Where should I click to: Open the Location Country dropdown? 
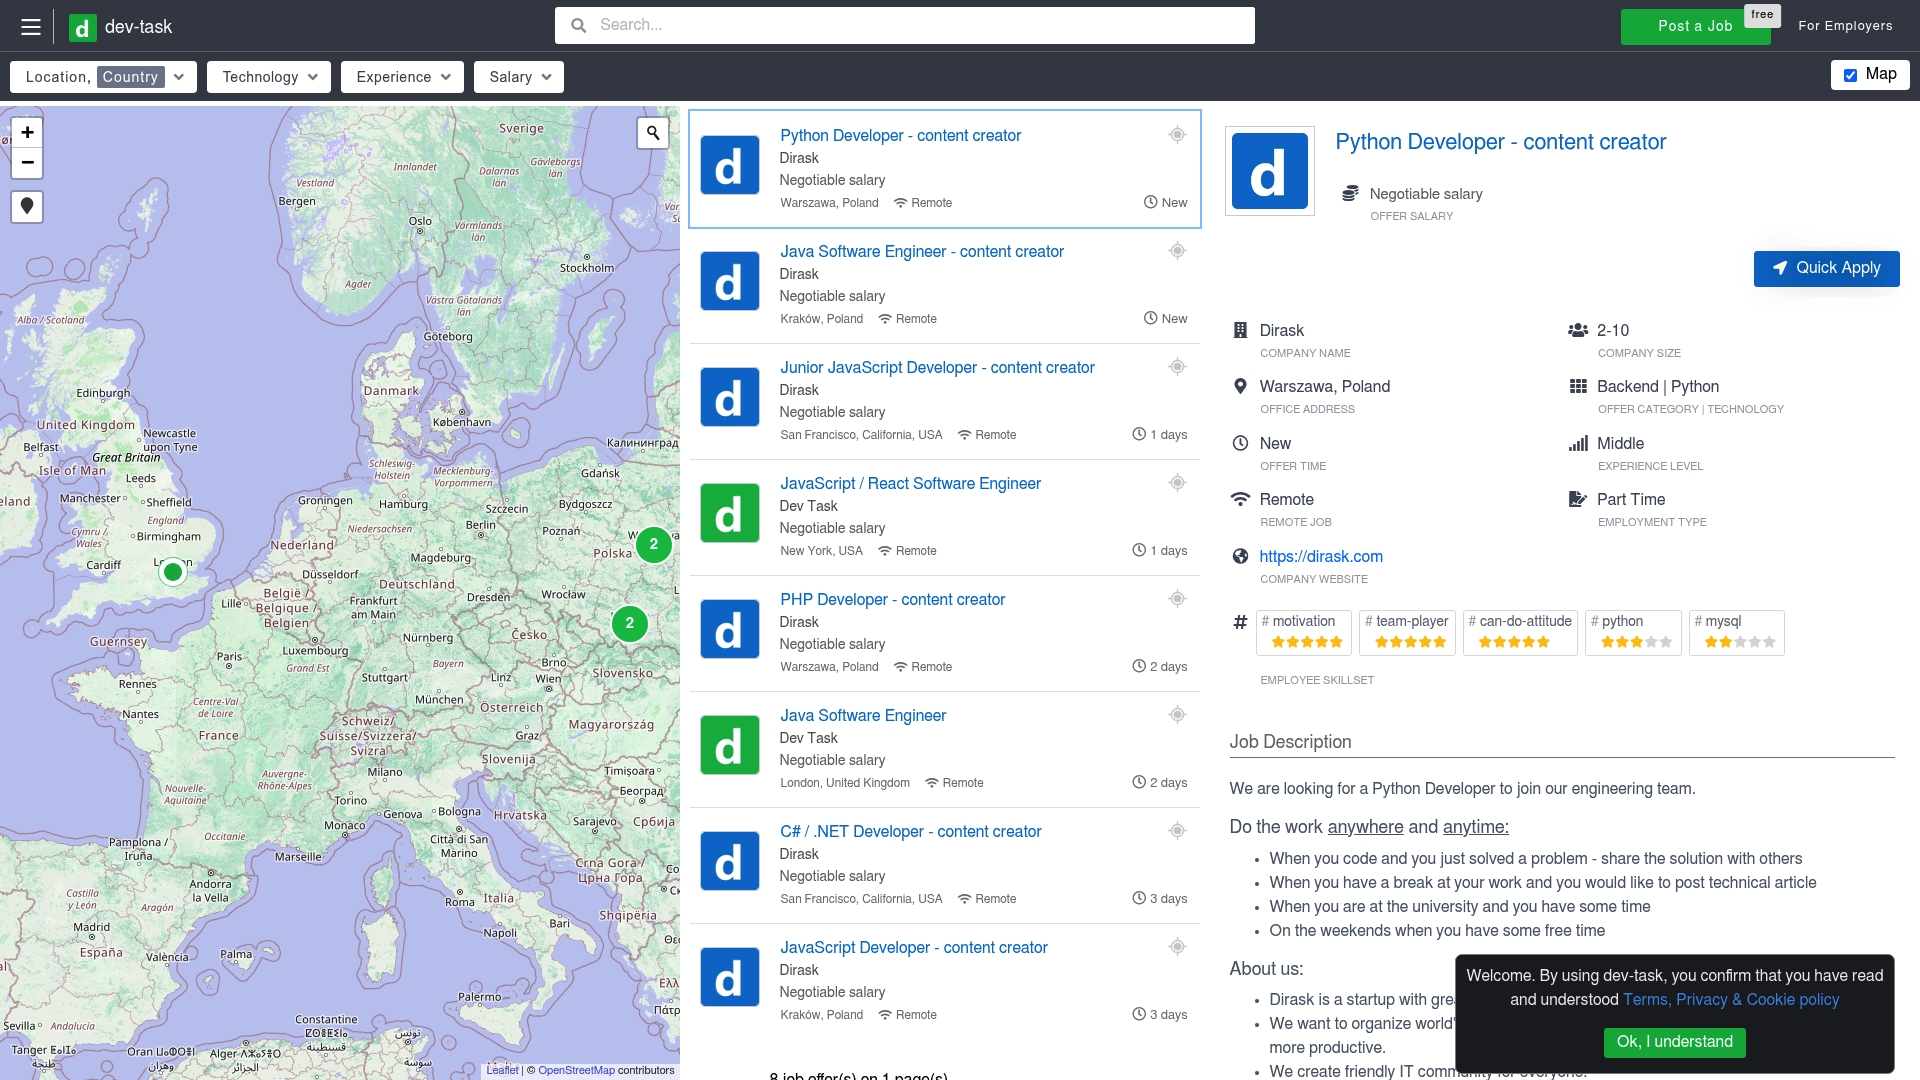coord(178,76)
